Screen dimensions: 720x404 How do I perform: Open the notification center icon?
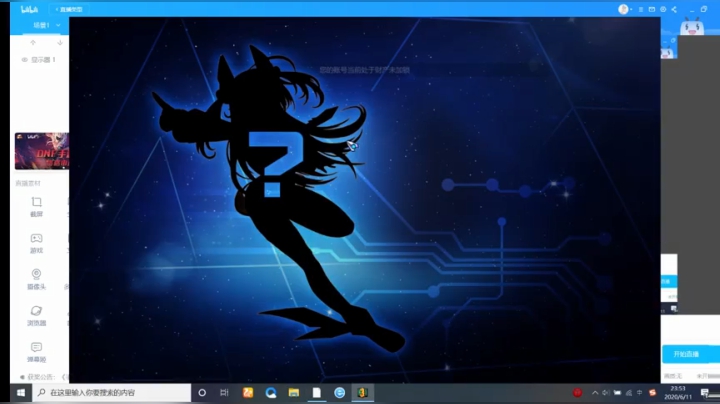tap(705, 393)
